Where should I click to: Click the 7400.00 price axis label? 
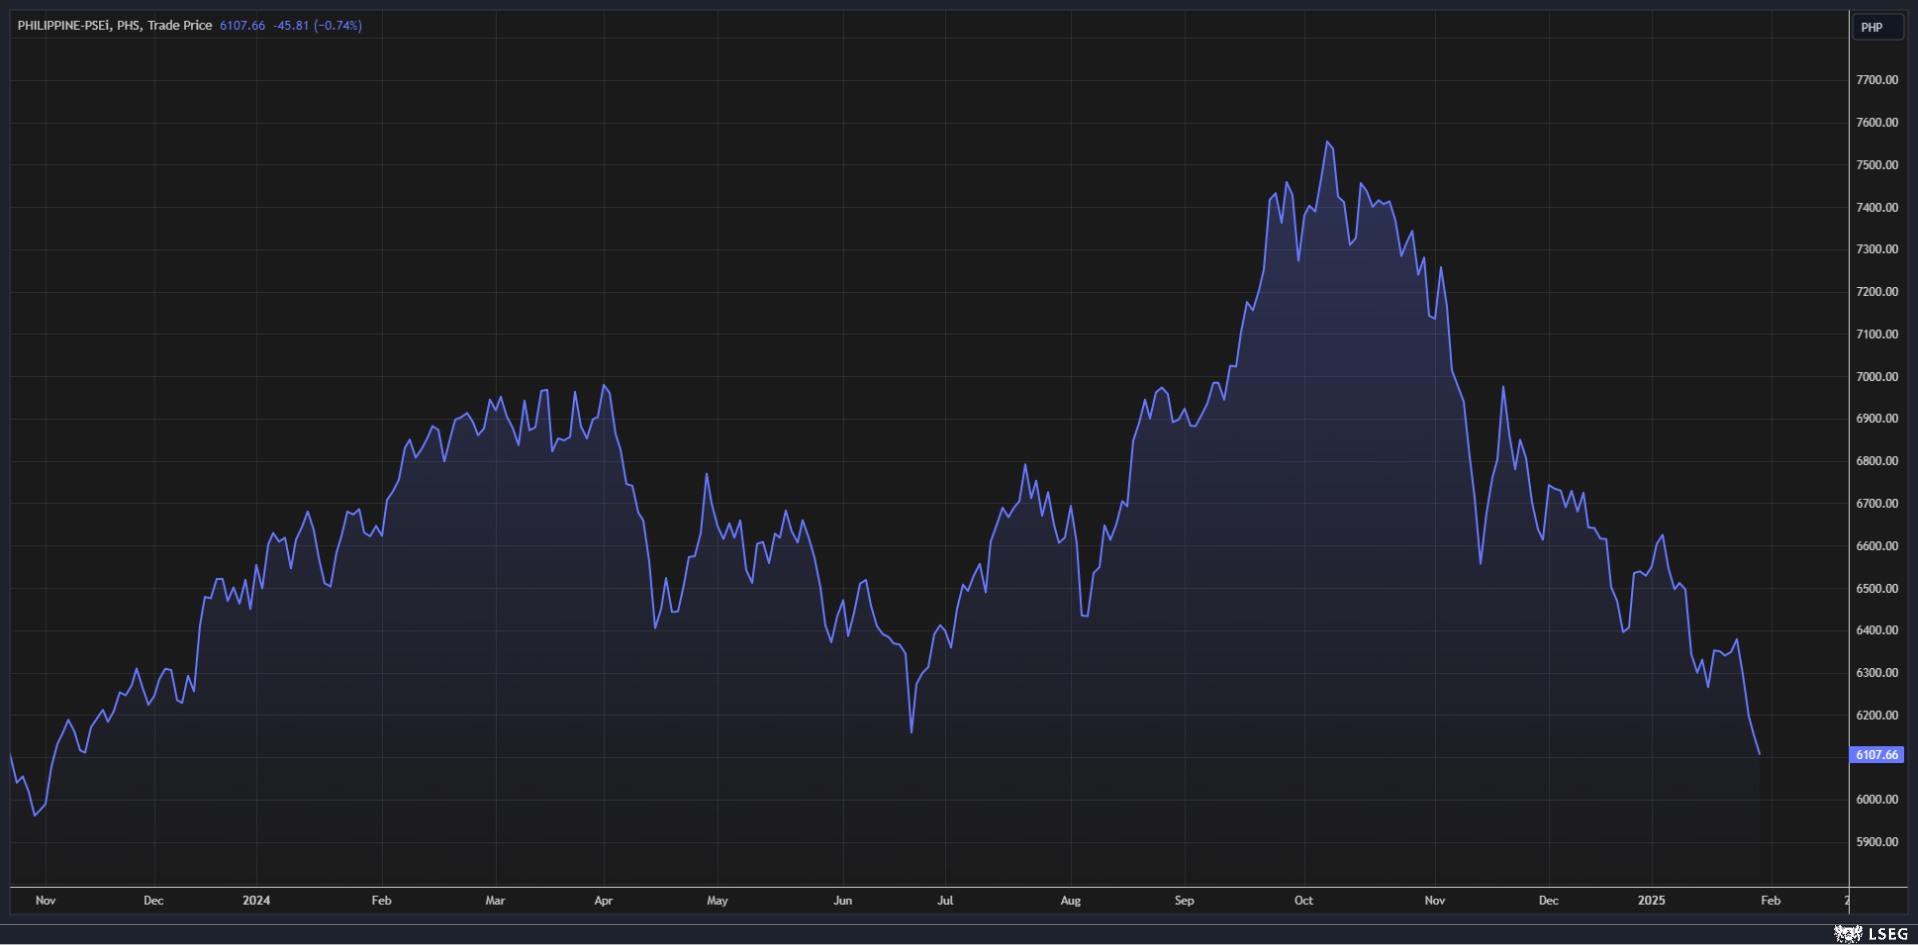pyautogui.click(x=1877, y=207)
